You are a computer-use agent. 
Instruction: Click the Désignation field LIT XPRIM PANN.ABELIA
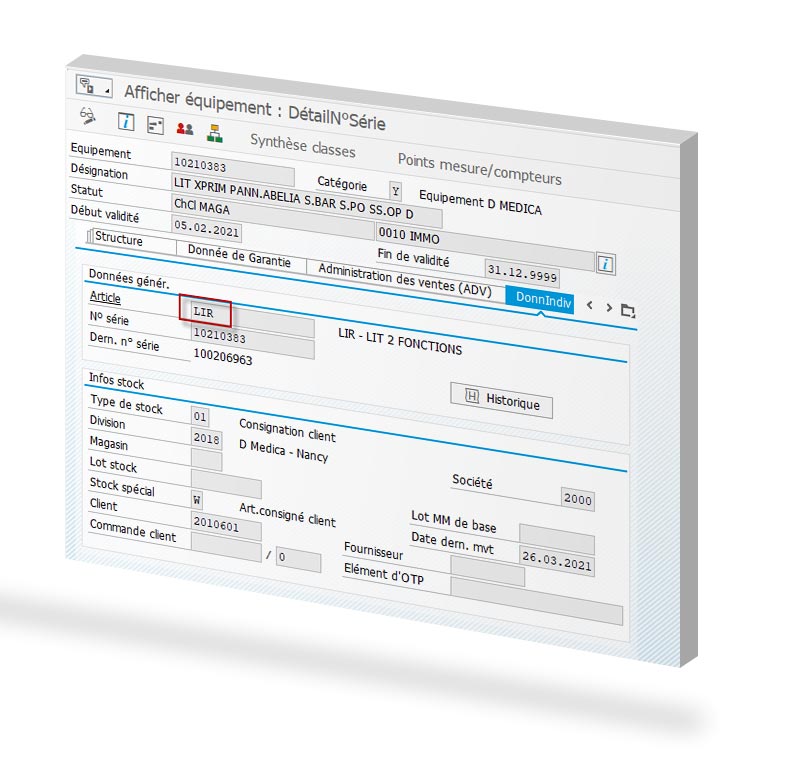click(306, 201)
